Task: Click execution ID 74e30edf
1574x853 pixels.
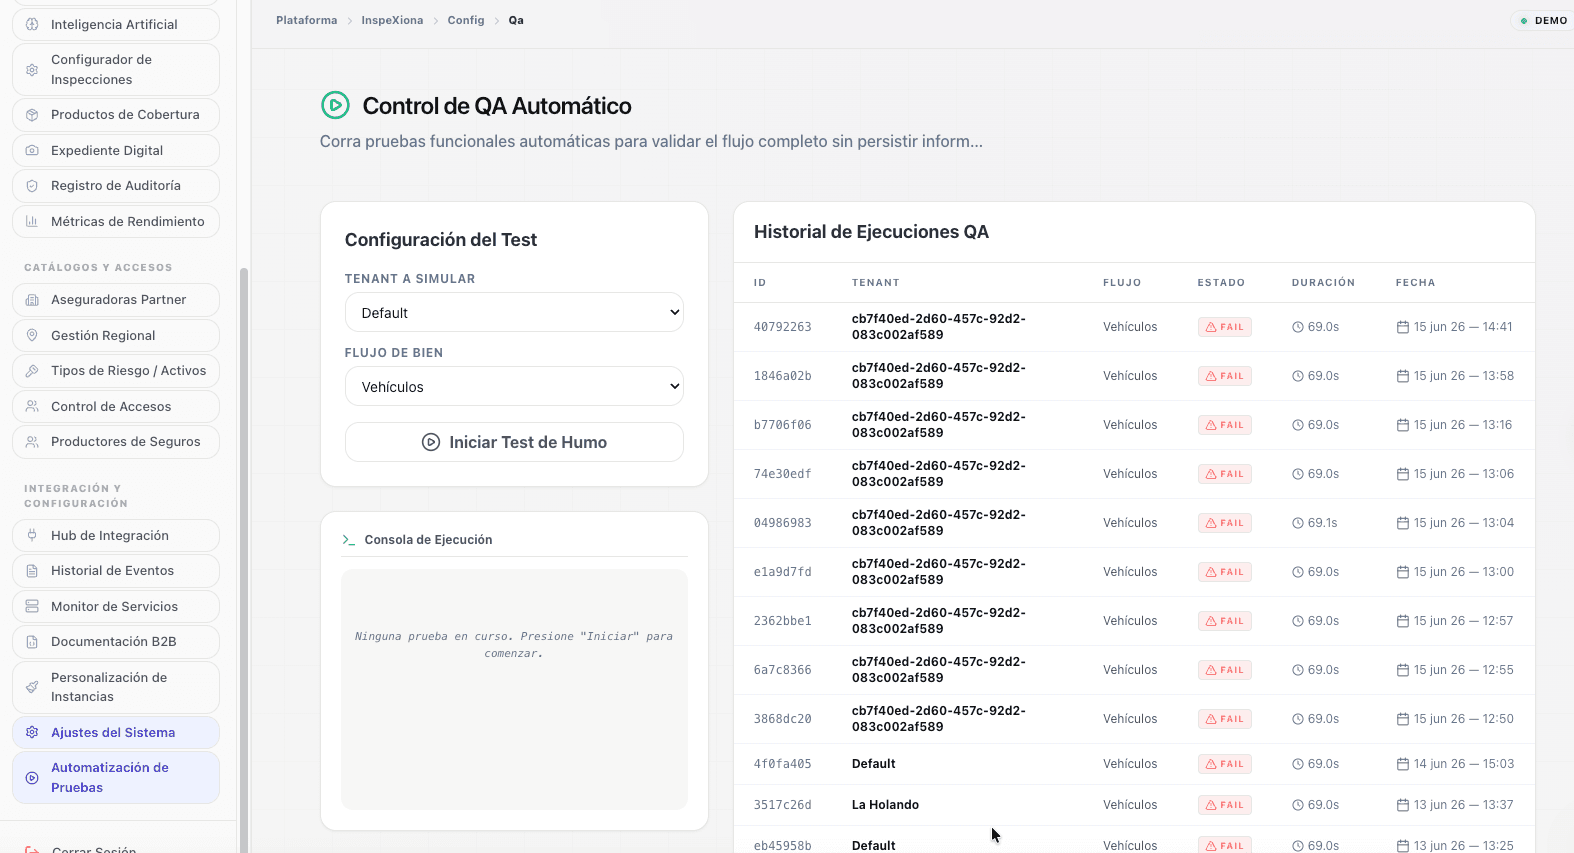Action: 783,474
